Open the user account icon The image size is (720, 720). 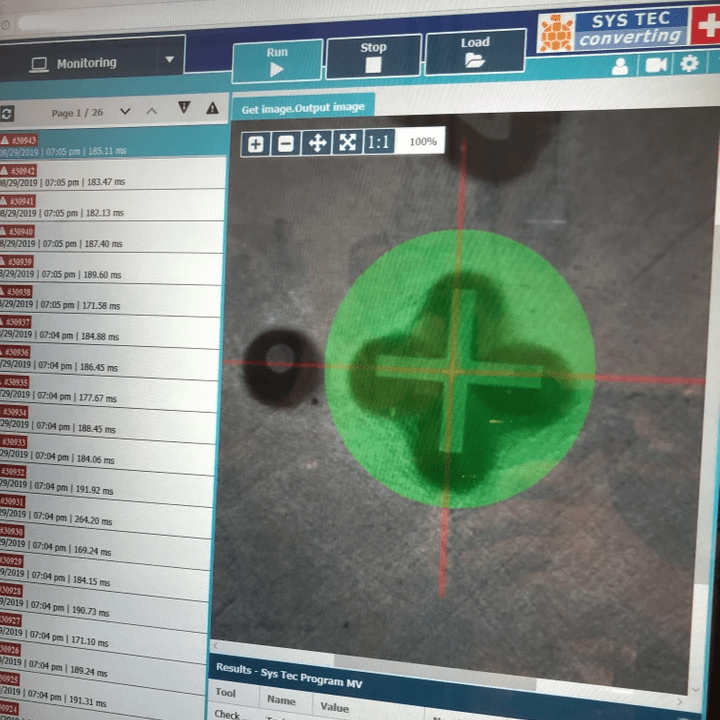tap(620, 66)
